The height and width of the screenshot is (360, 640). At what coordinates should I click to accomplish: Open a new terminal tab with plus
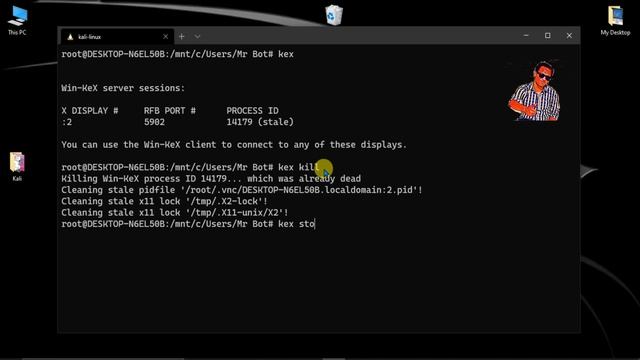[182, 37]
